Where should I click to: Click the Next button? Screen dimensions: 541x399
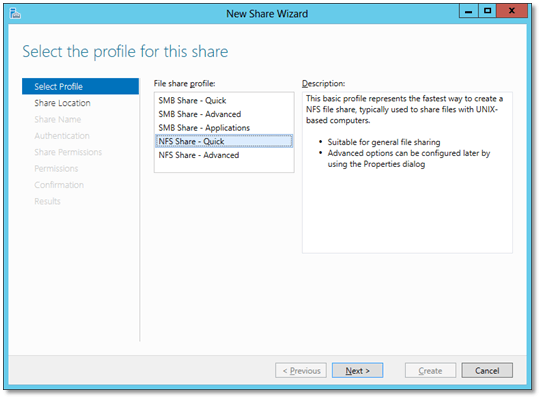[357, 370]
